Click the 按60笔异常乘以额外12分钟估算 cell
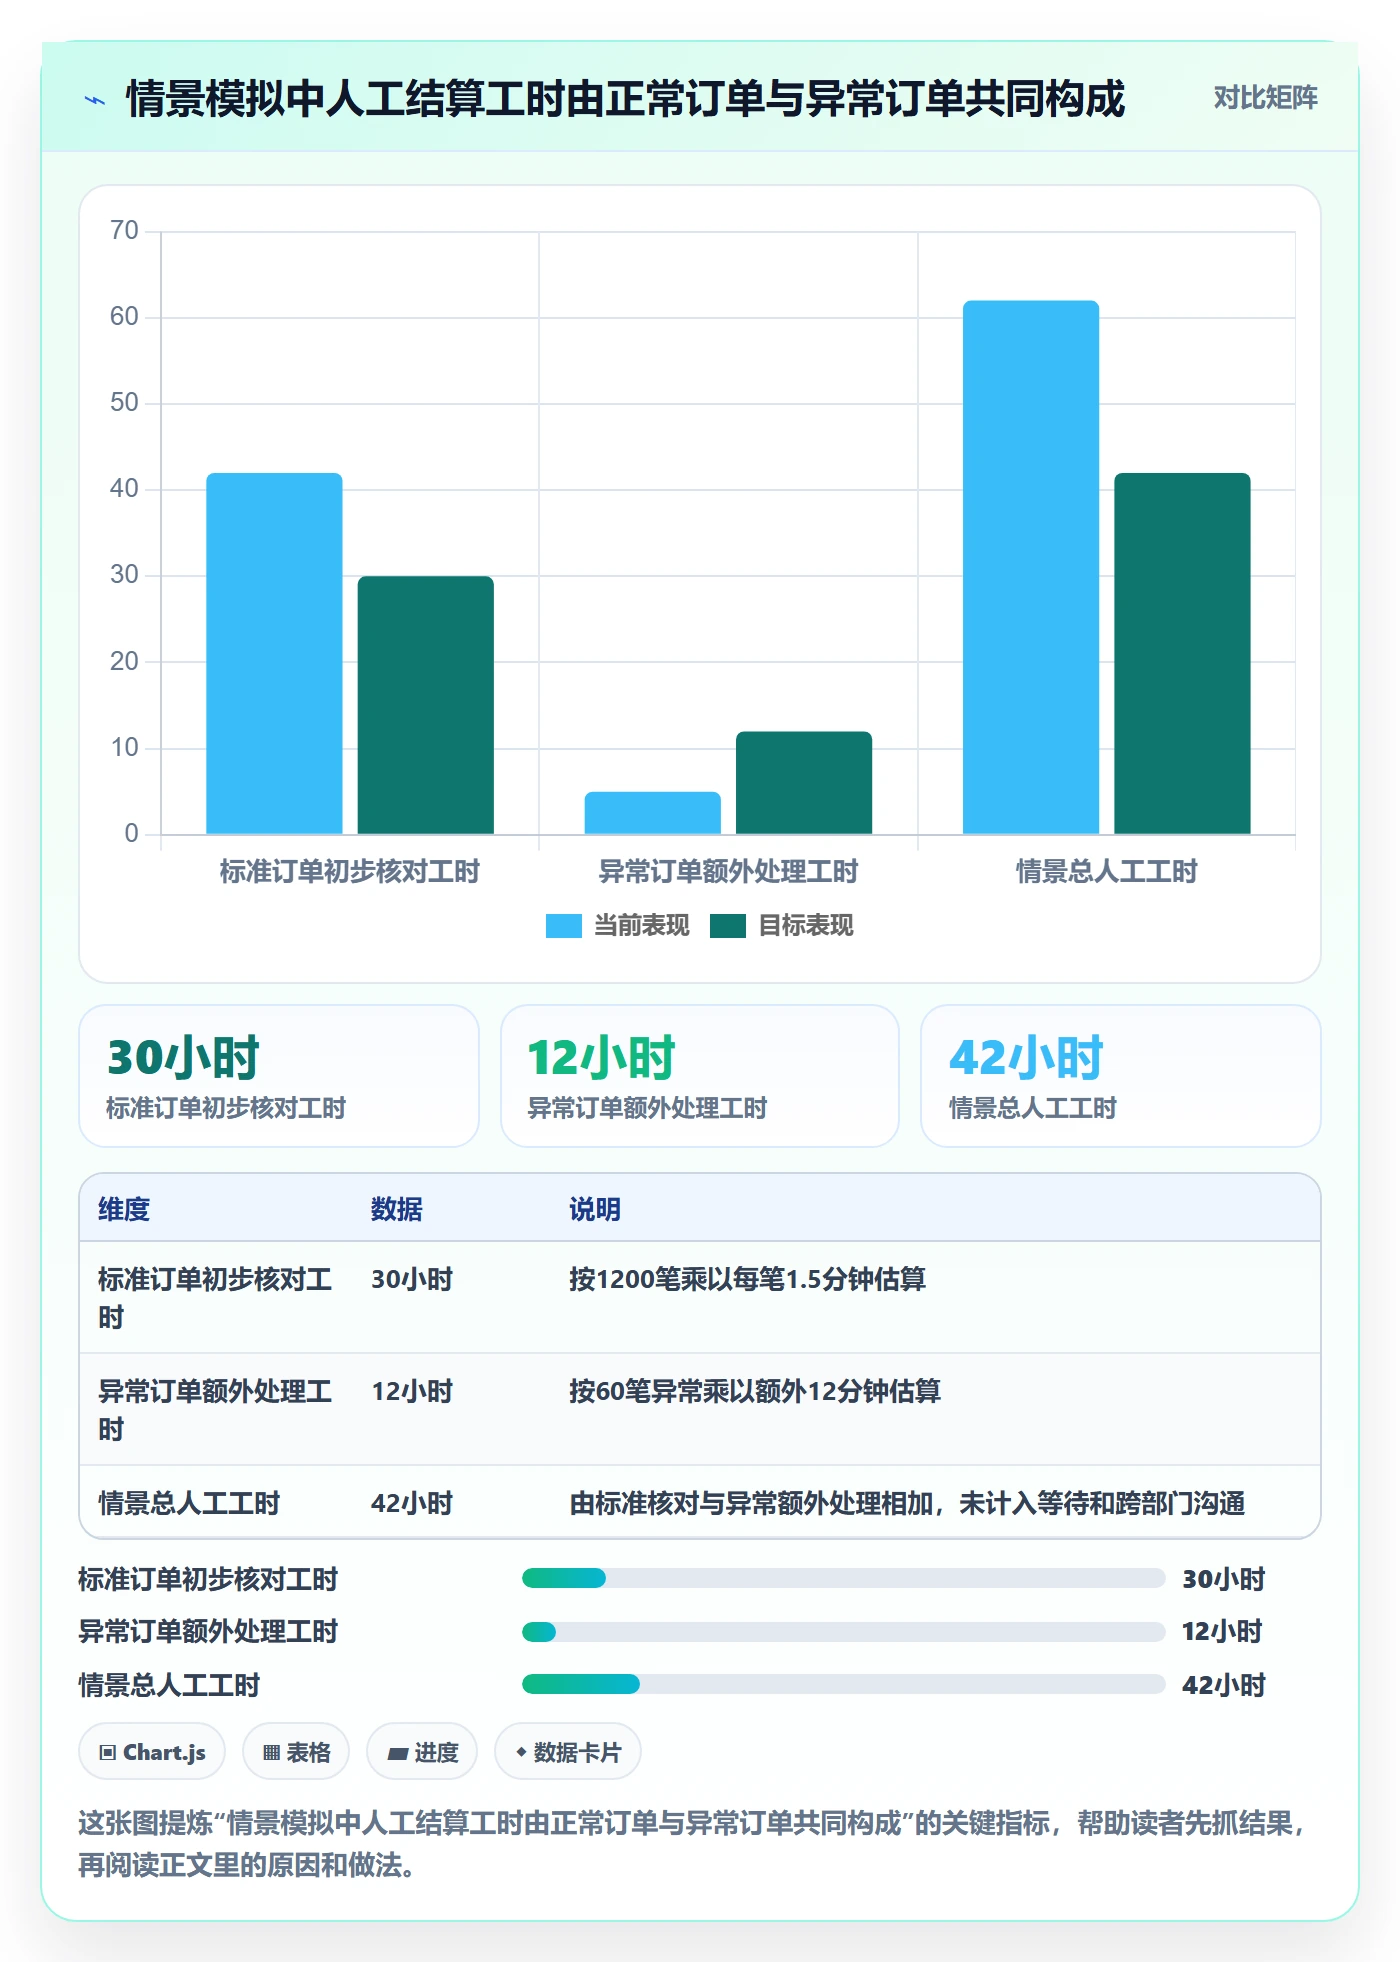 (x=755, y=1391)
